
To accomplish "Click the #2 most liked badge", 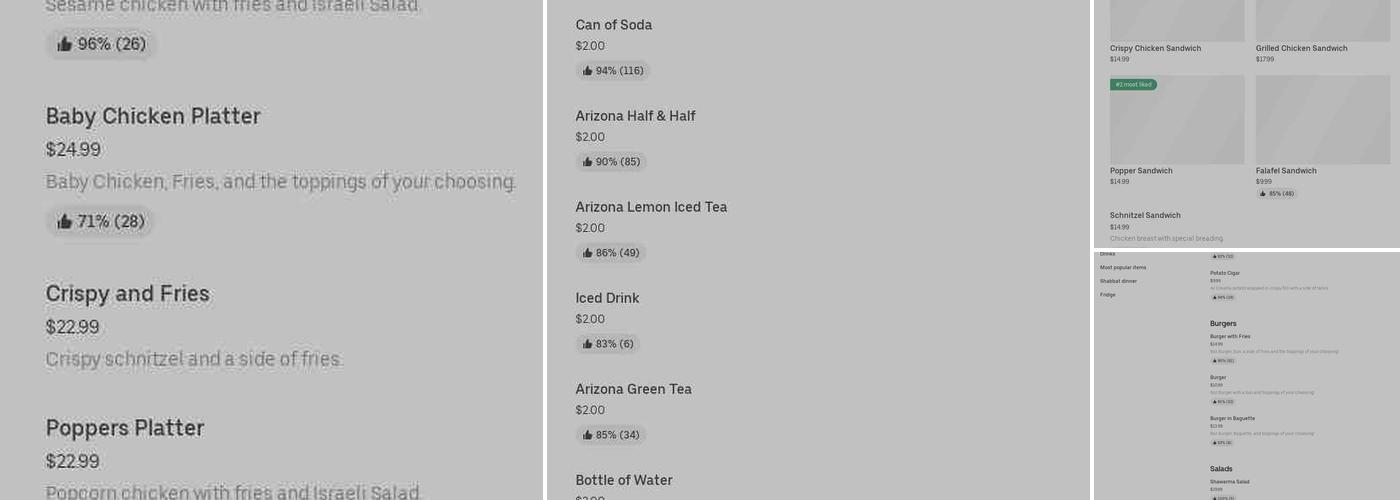I will [1133, 85].
